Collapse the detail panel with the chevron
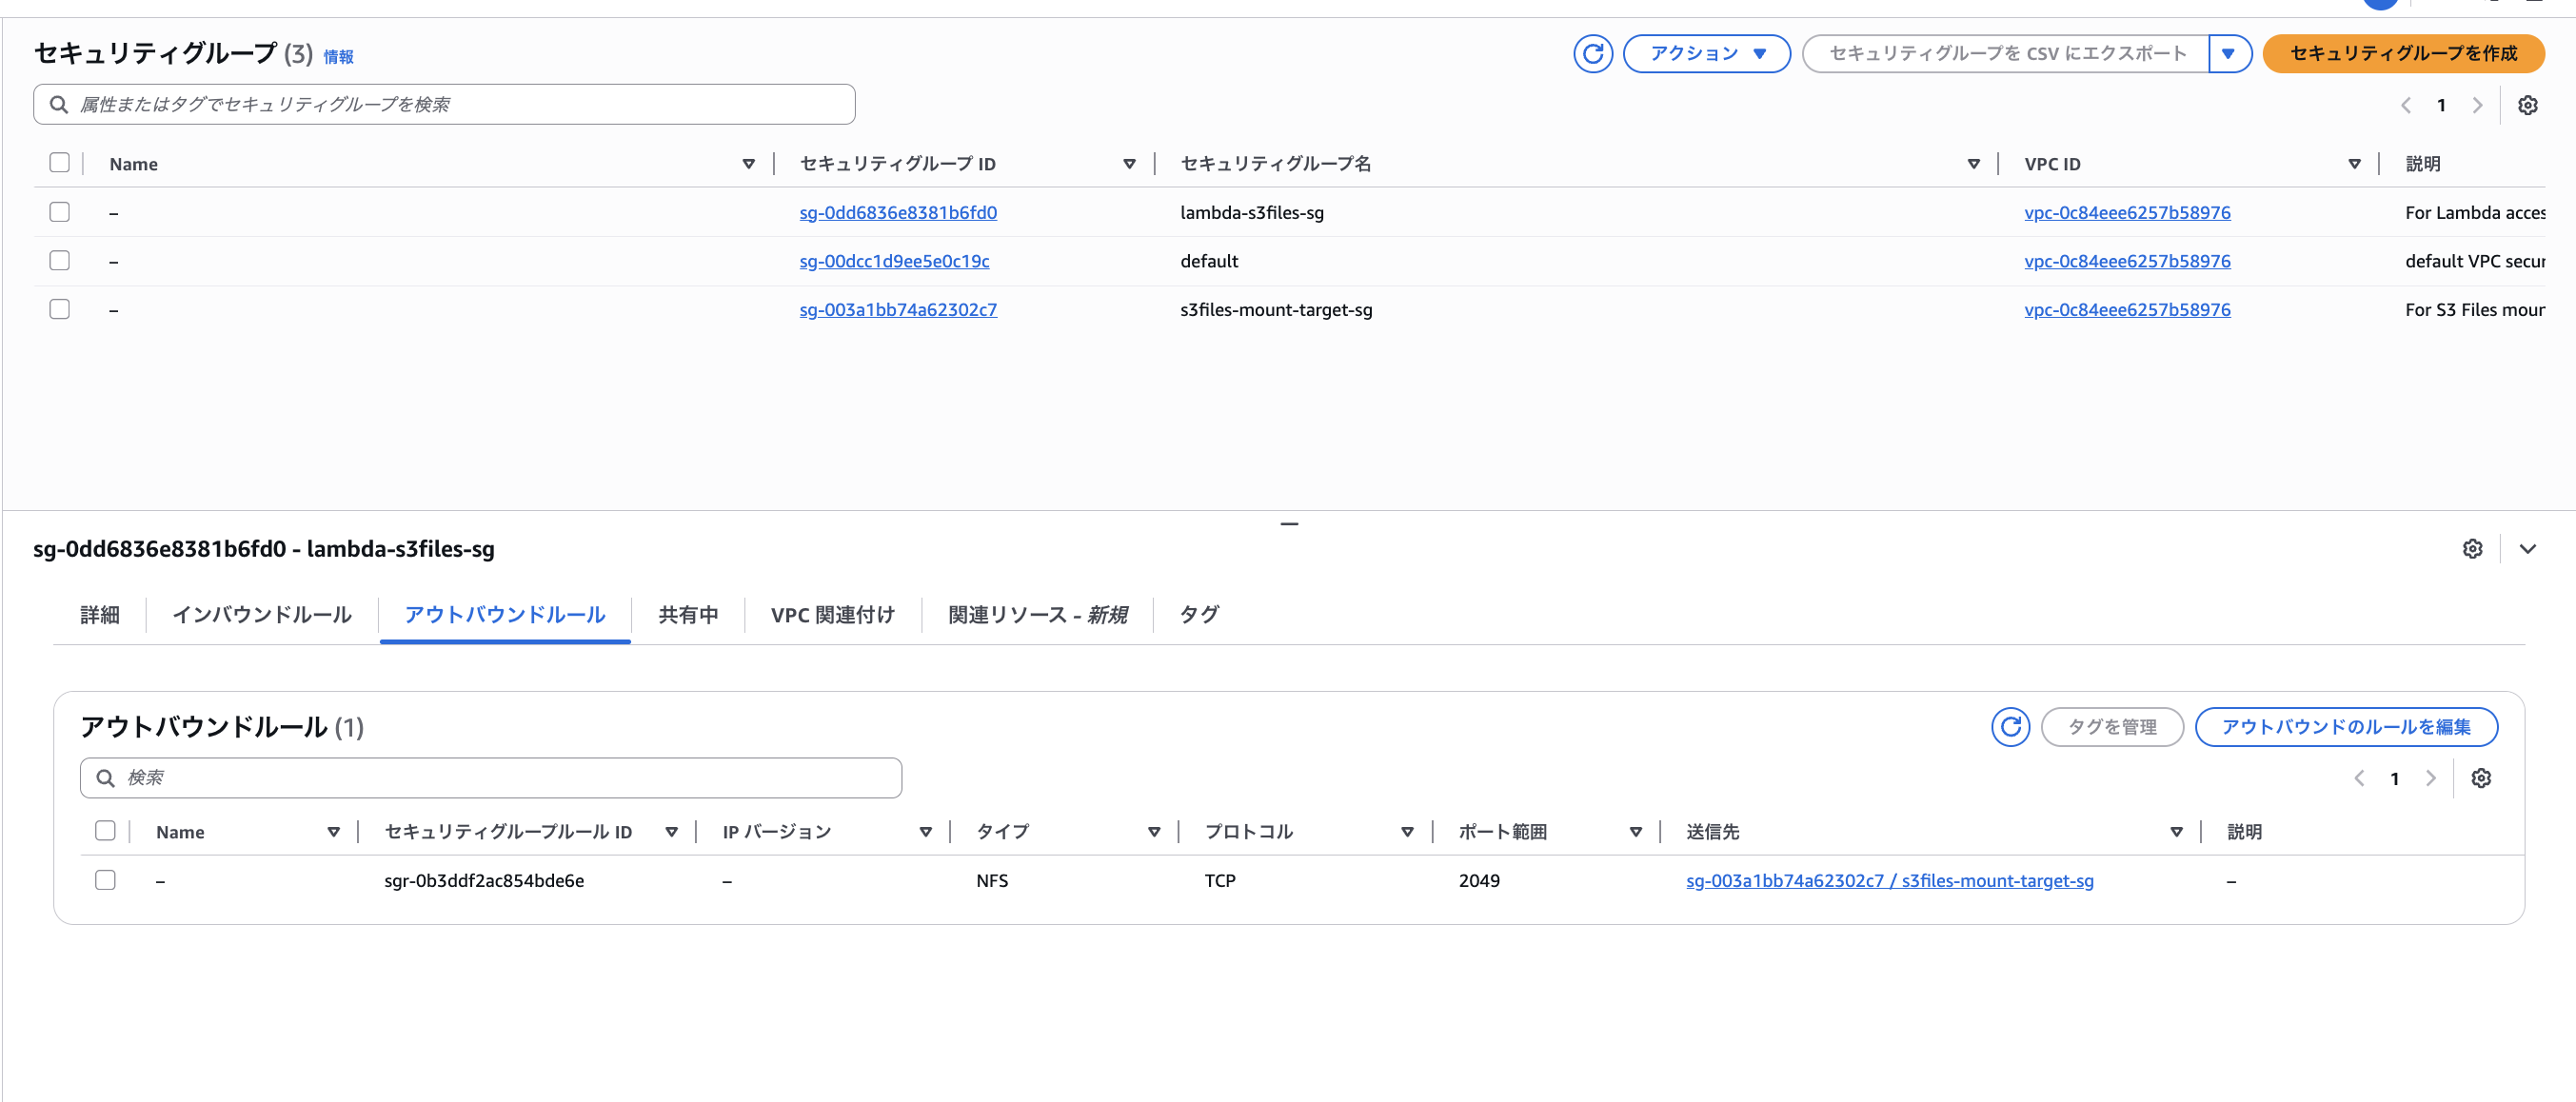Screen dimensions: 2576x1102 [2529, 548]
